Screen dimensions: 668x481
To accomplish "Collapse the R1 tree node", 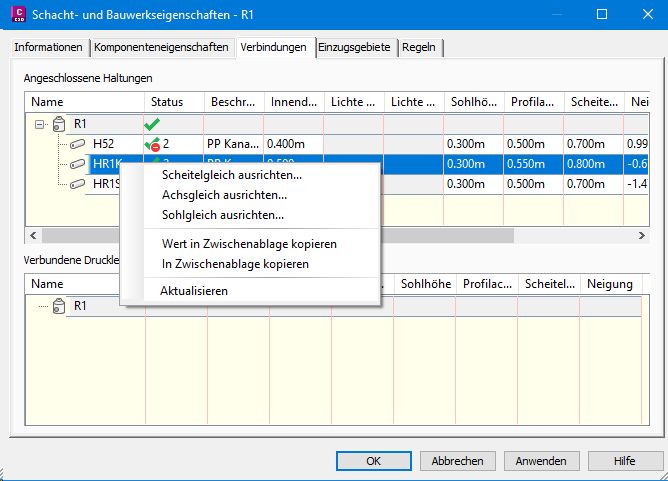I will click(x=40, y=124).
